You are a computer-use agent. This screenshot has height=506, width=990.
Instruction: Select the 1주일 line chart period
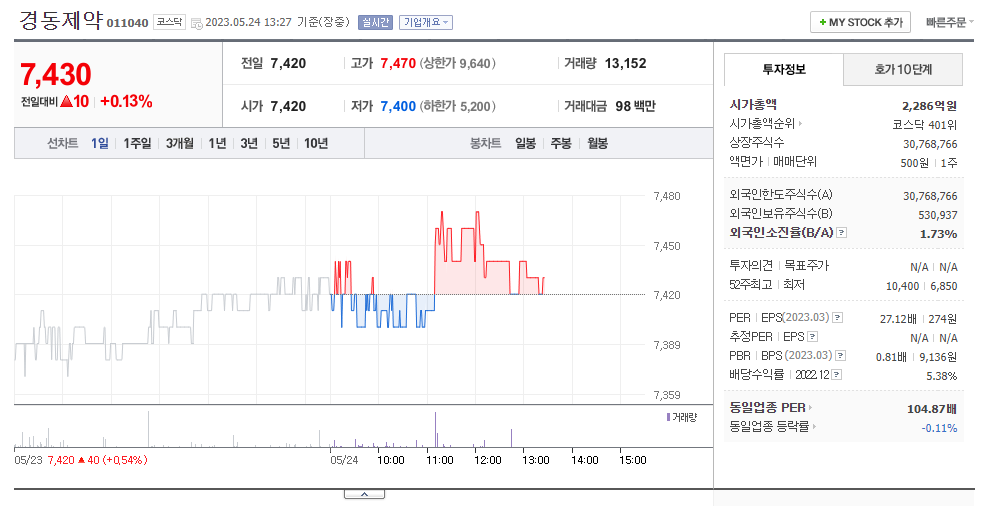click(x=137, y=143)
